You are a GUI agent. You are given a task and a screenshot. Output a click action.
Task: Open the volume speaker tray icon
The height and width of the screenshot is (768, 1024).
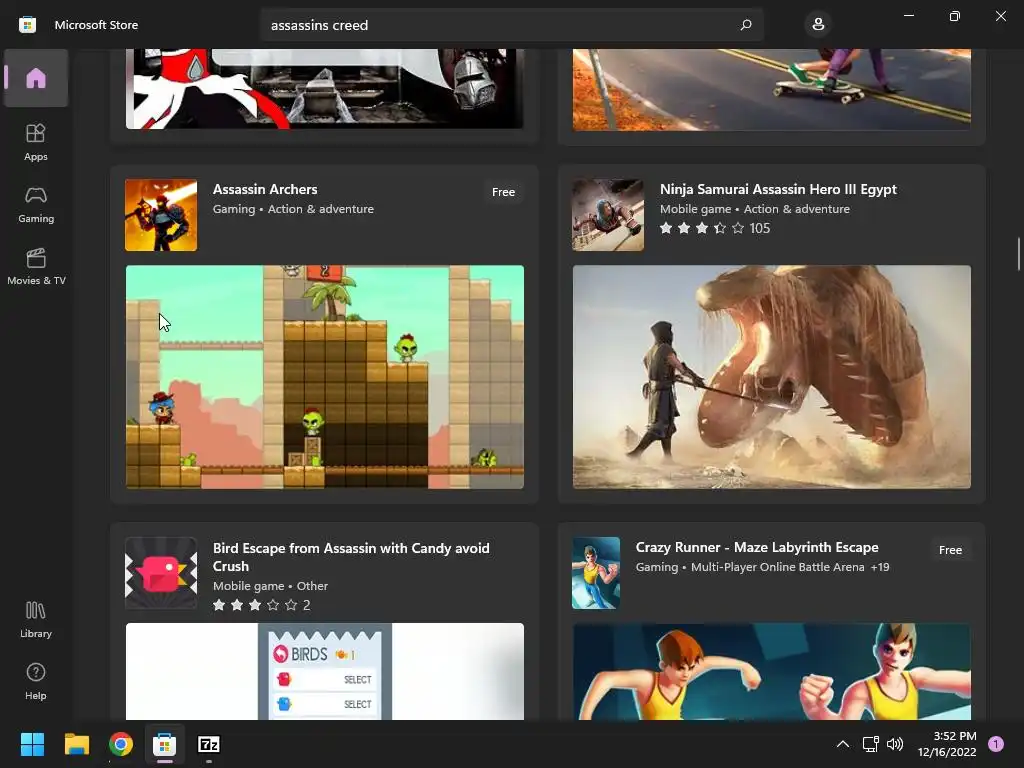(895, 744)
